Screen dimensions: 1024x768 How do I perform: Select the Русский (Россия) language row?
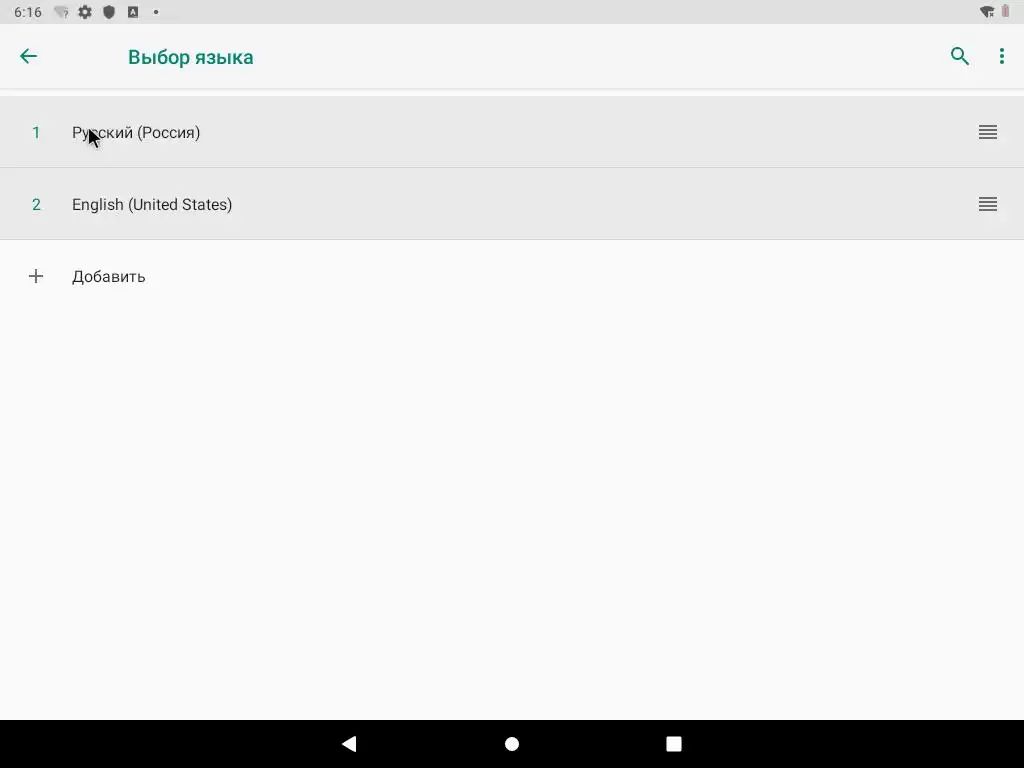click(x=512, y=132)
